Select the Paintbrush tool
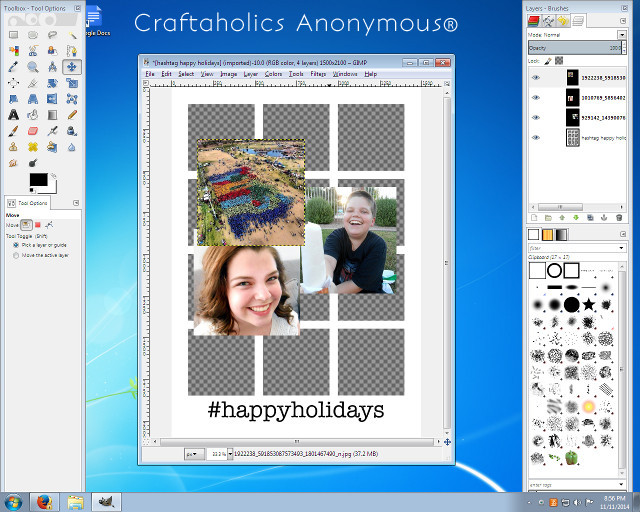640x512 pixels. (x=13, y=131)
